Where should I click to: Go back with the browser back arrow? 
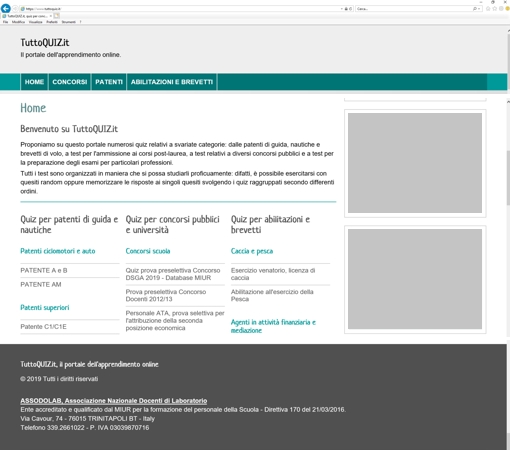pos(6,9)
